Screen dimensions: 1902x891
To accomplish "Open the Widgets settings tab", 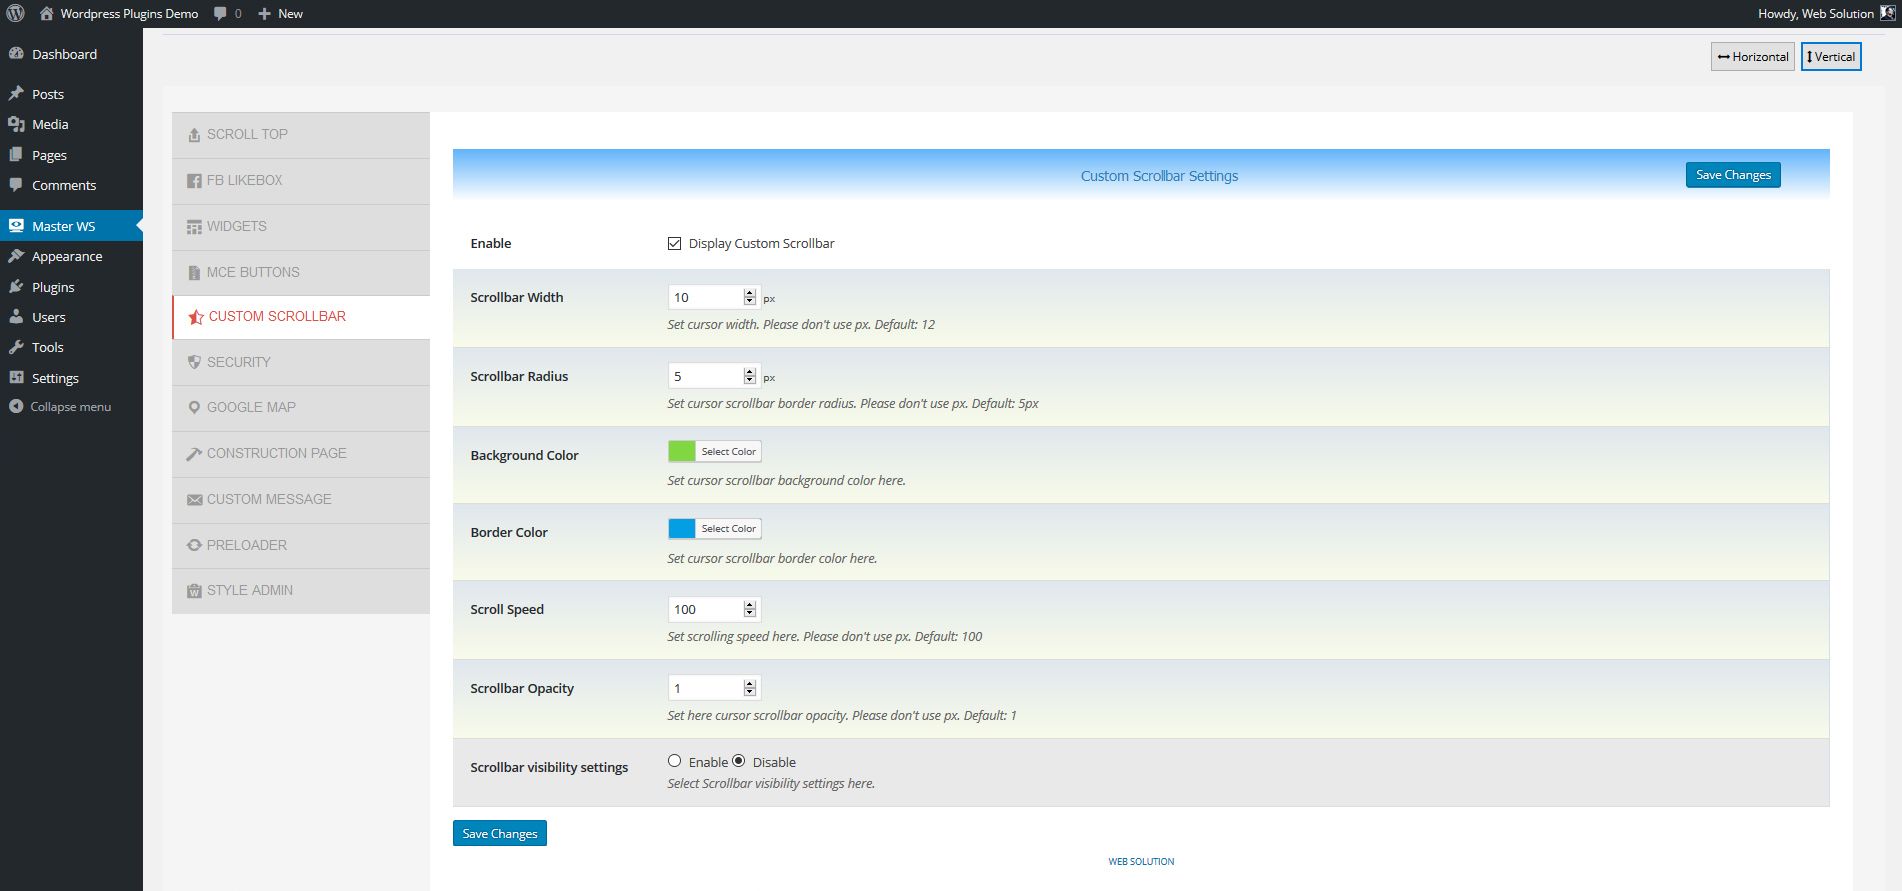I will (x=236, y=227).
